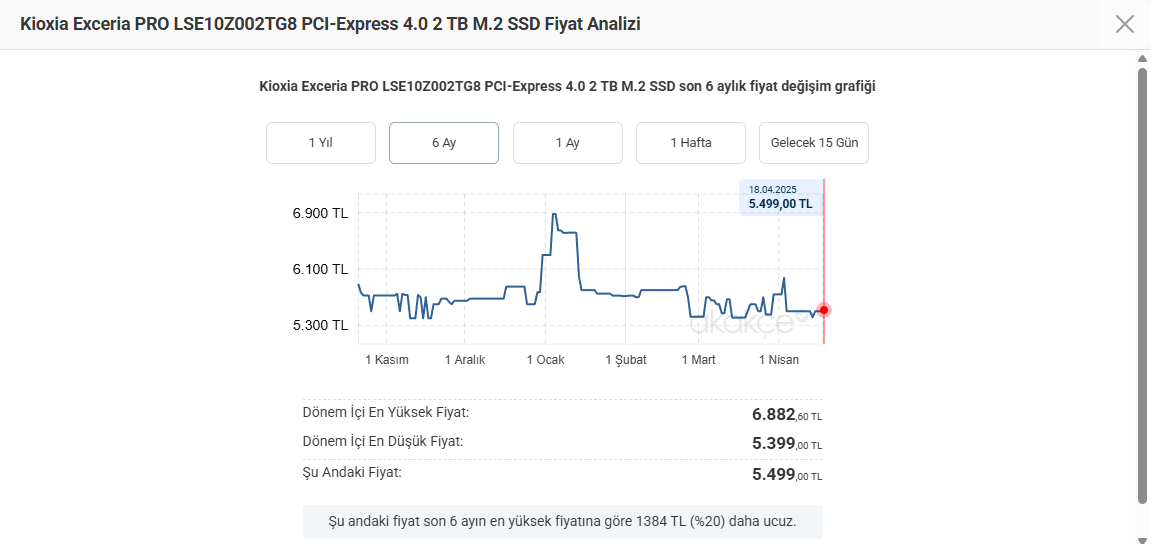Select the "1 Yıl" time range
The height and width of the screenshot is (544, 1150).
click(x=321, y=143)
